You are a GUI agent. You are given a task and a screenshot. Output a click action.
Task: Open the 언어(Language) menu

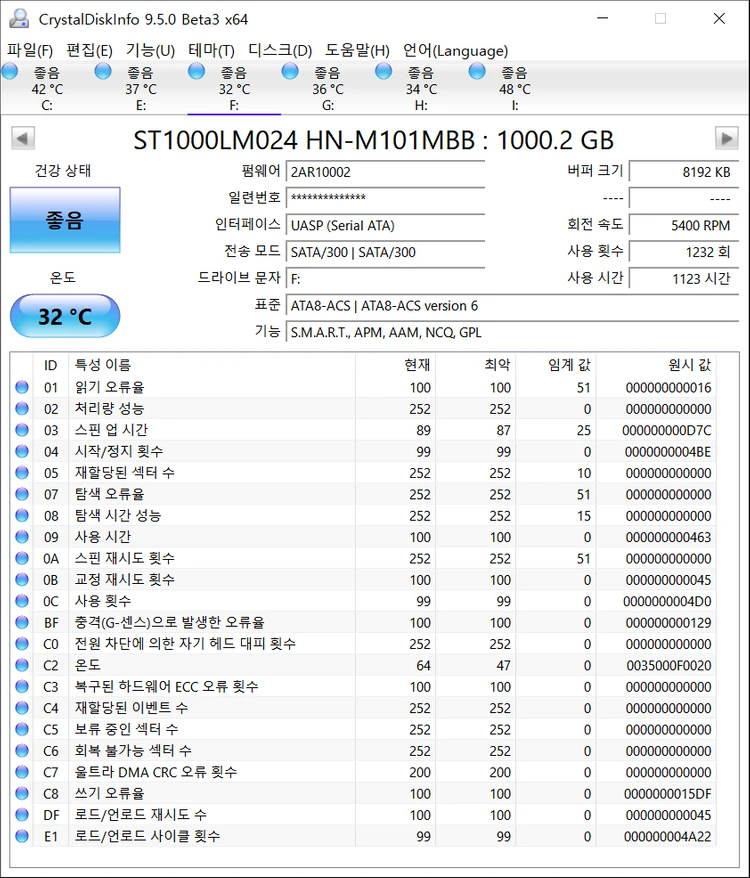point(455,50)
